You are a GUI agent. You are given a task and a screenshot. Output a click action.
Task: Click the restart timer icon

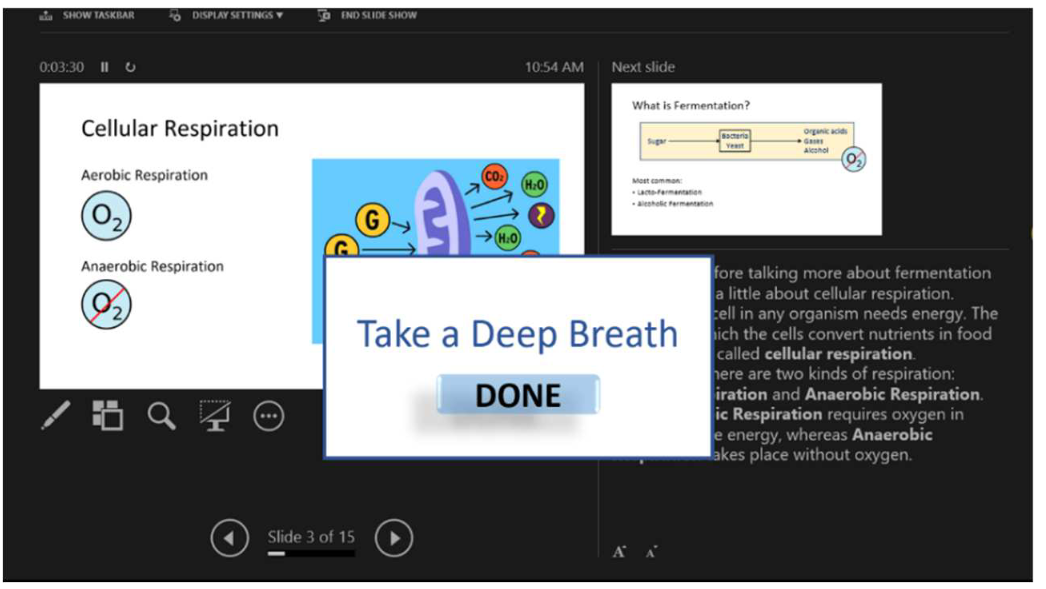(130, 67)
